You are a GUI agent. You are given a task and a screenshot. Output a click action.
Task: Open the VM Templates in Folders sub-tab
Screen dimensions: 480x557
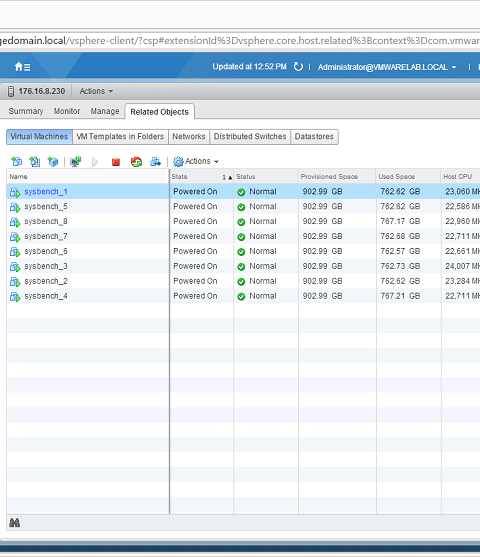pos(120,136)
